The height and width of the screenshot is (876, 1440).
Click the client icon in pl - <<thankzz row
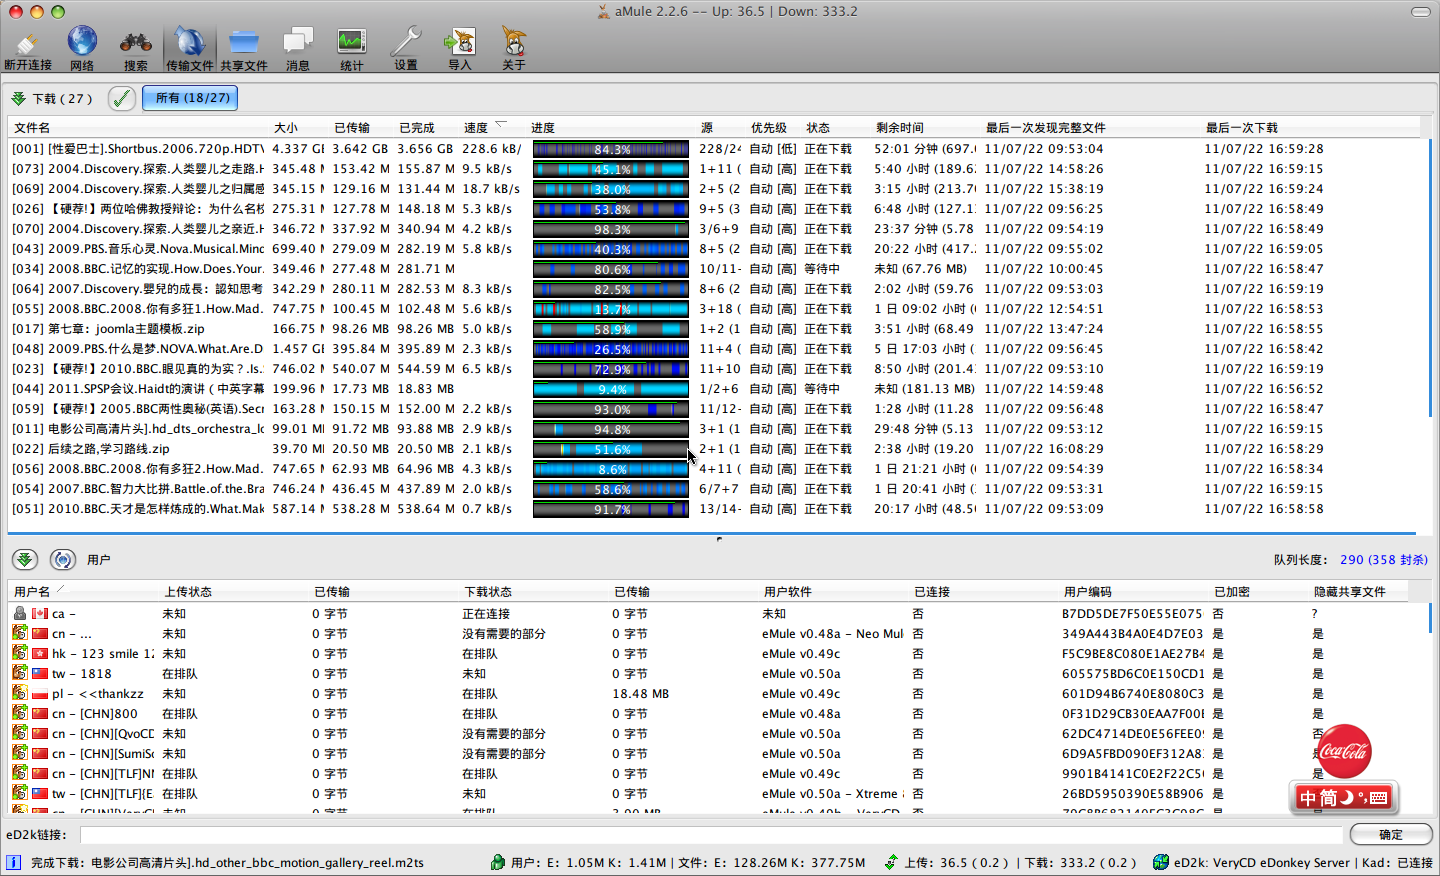19,693
